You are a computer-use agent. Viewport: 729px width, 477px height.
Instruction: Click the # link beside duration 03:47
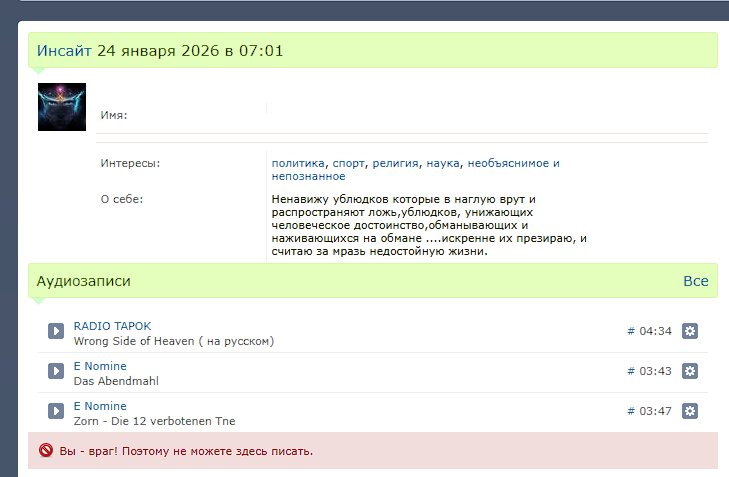(x=630, y=411)
